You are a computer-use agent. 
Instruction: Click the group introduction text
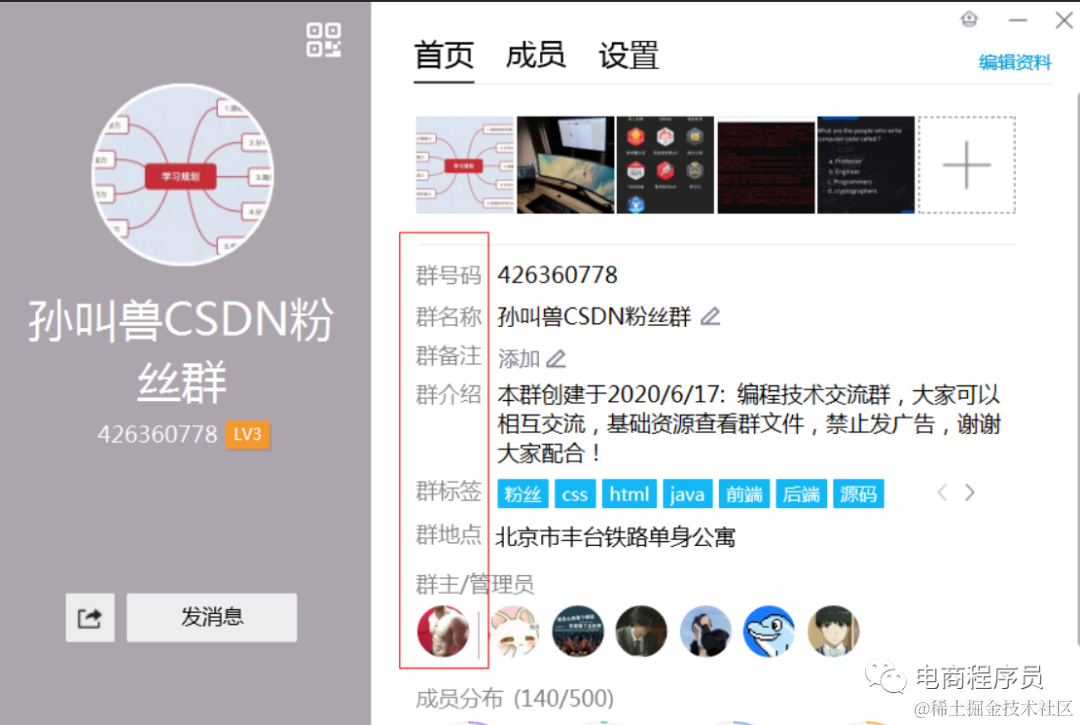[x=749, y=424]
